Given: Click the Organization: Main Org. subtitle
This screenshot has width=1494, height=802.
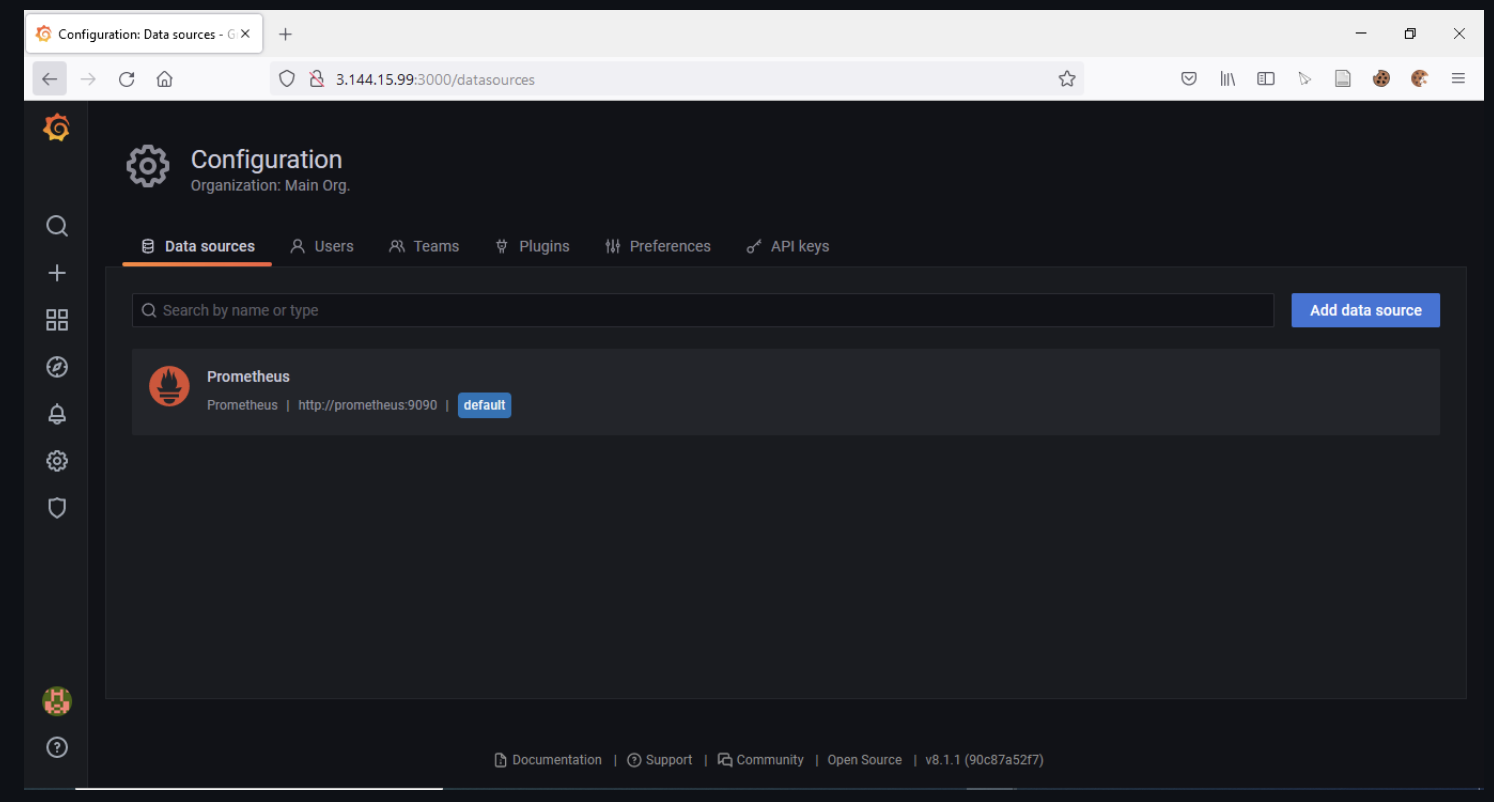Looking at the screenshot, I should click(270, 185).
